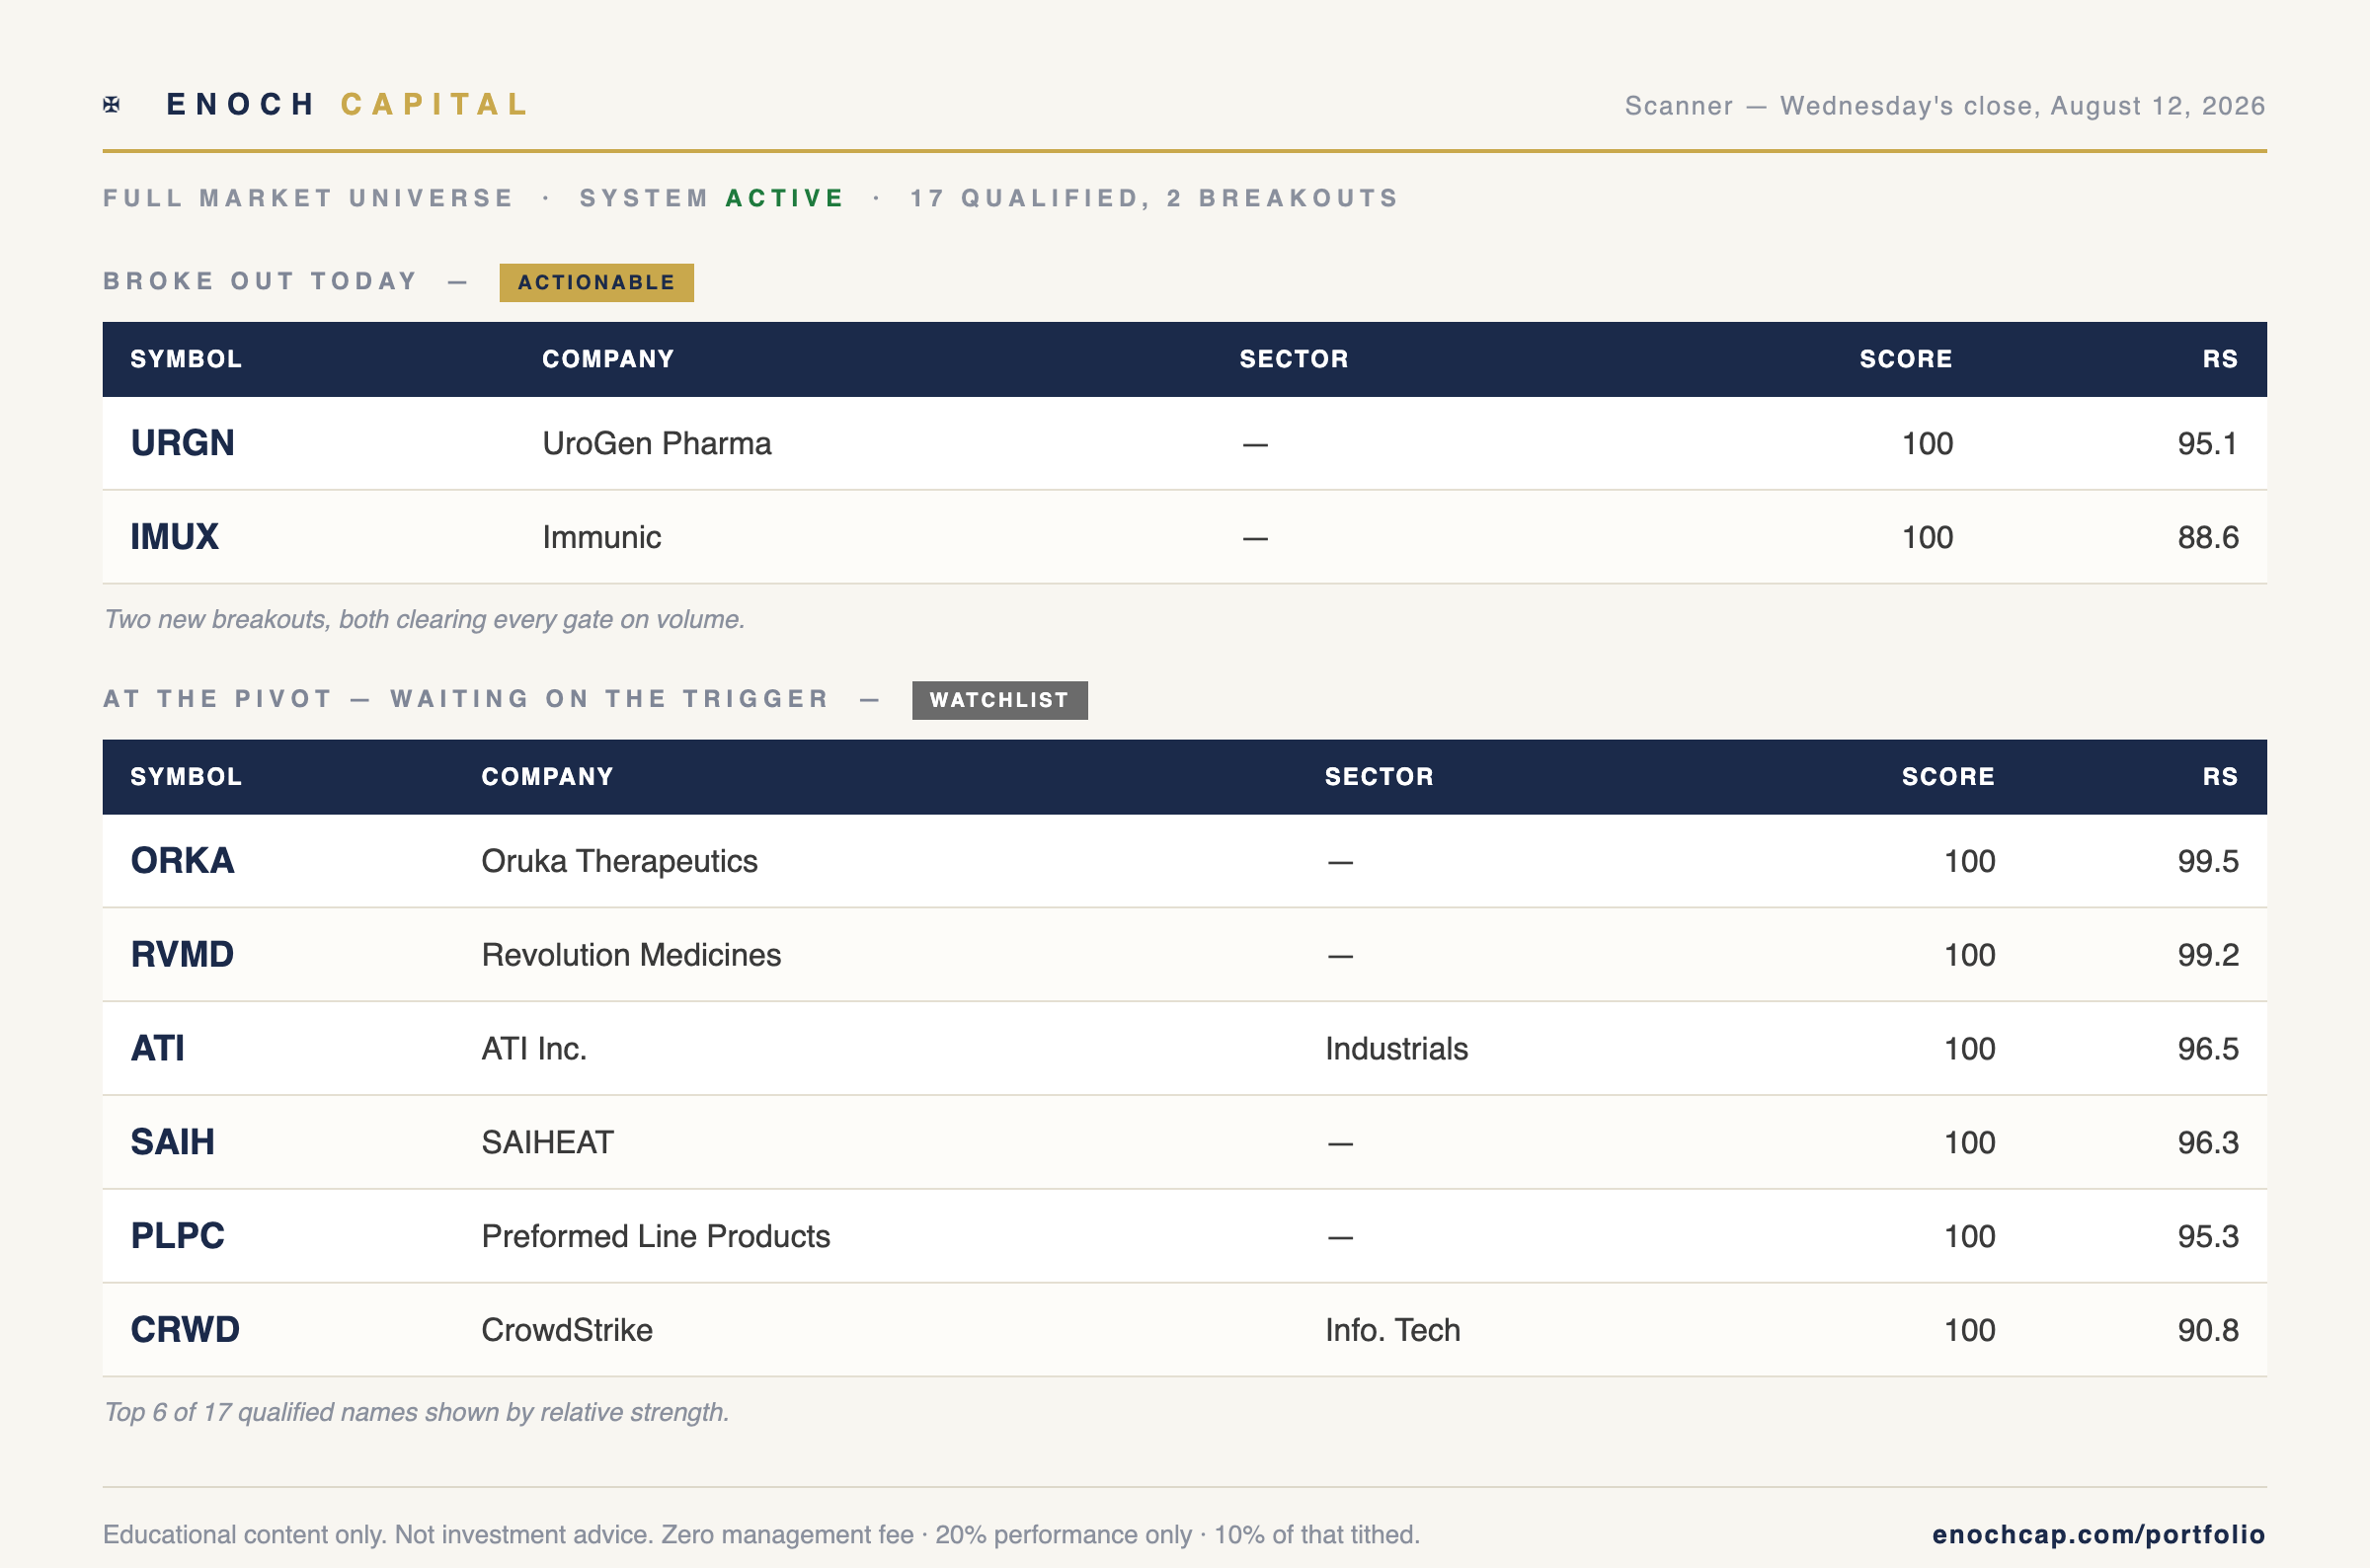The image size is (2370, 1568).
Task: Click the score 100 in the RVMD row
Action: coord(1969,956)
